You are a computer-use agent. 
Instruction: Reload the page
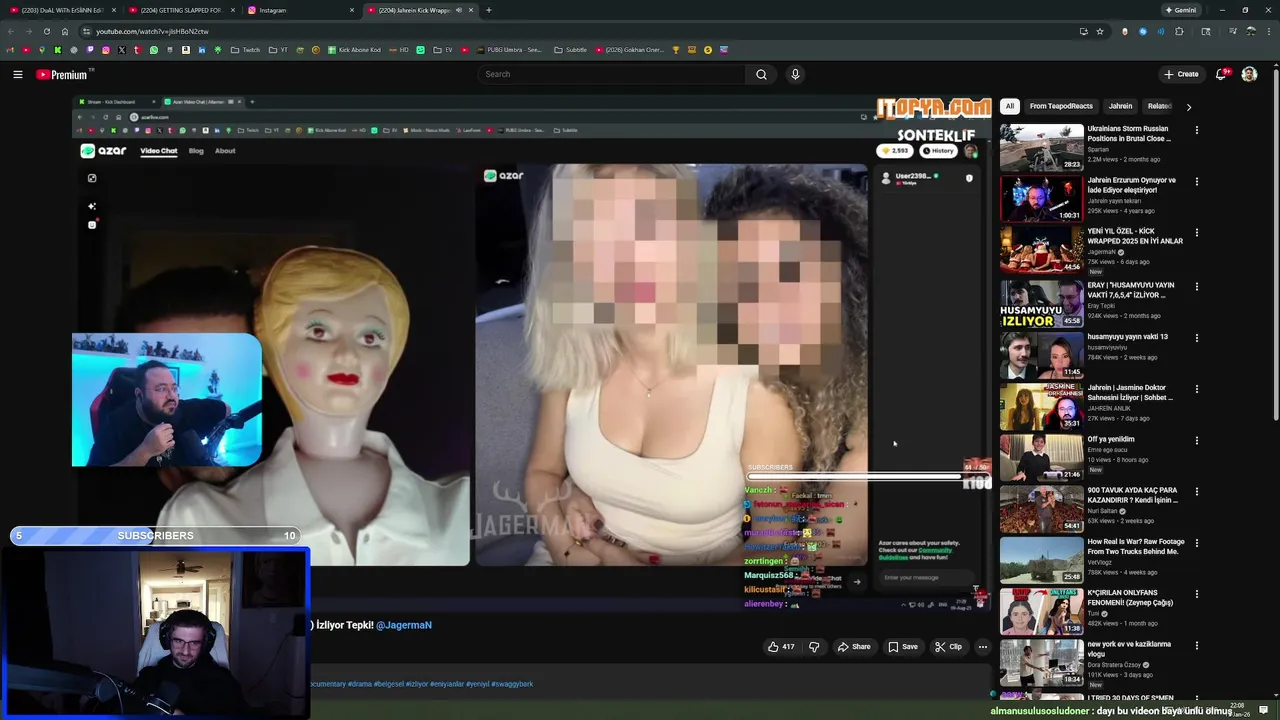[46, 31]
